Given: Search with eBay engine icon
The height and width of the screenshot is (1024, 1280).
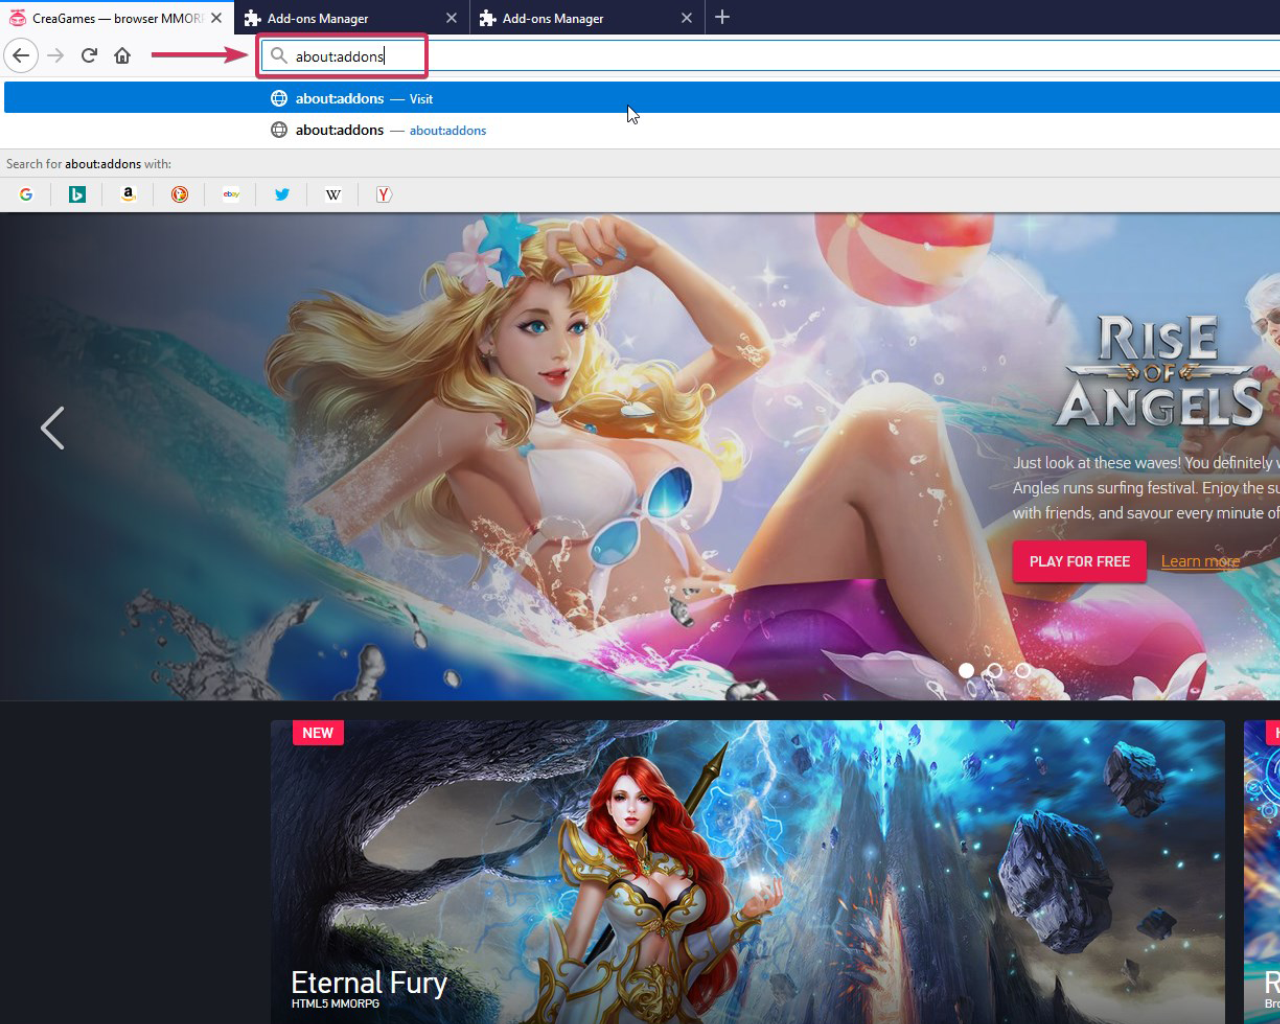Looking at the screenshot, I should [231, 195].
